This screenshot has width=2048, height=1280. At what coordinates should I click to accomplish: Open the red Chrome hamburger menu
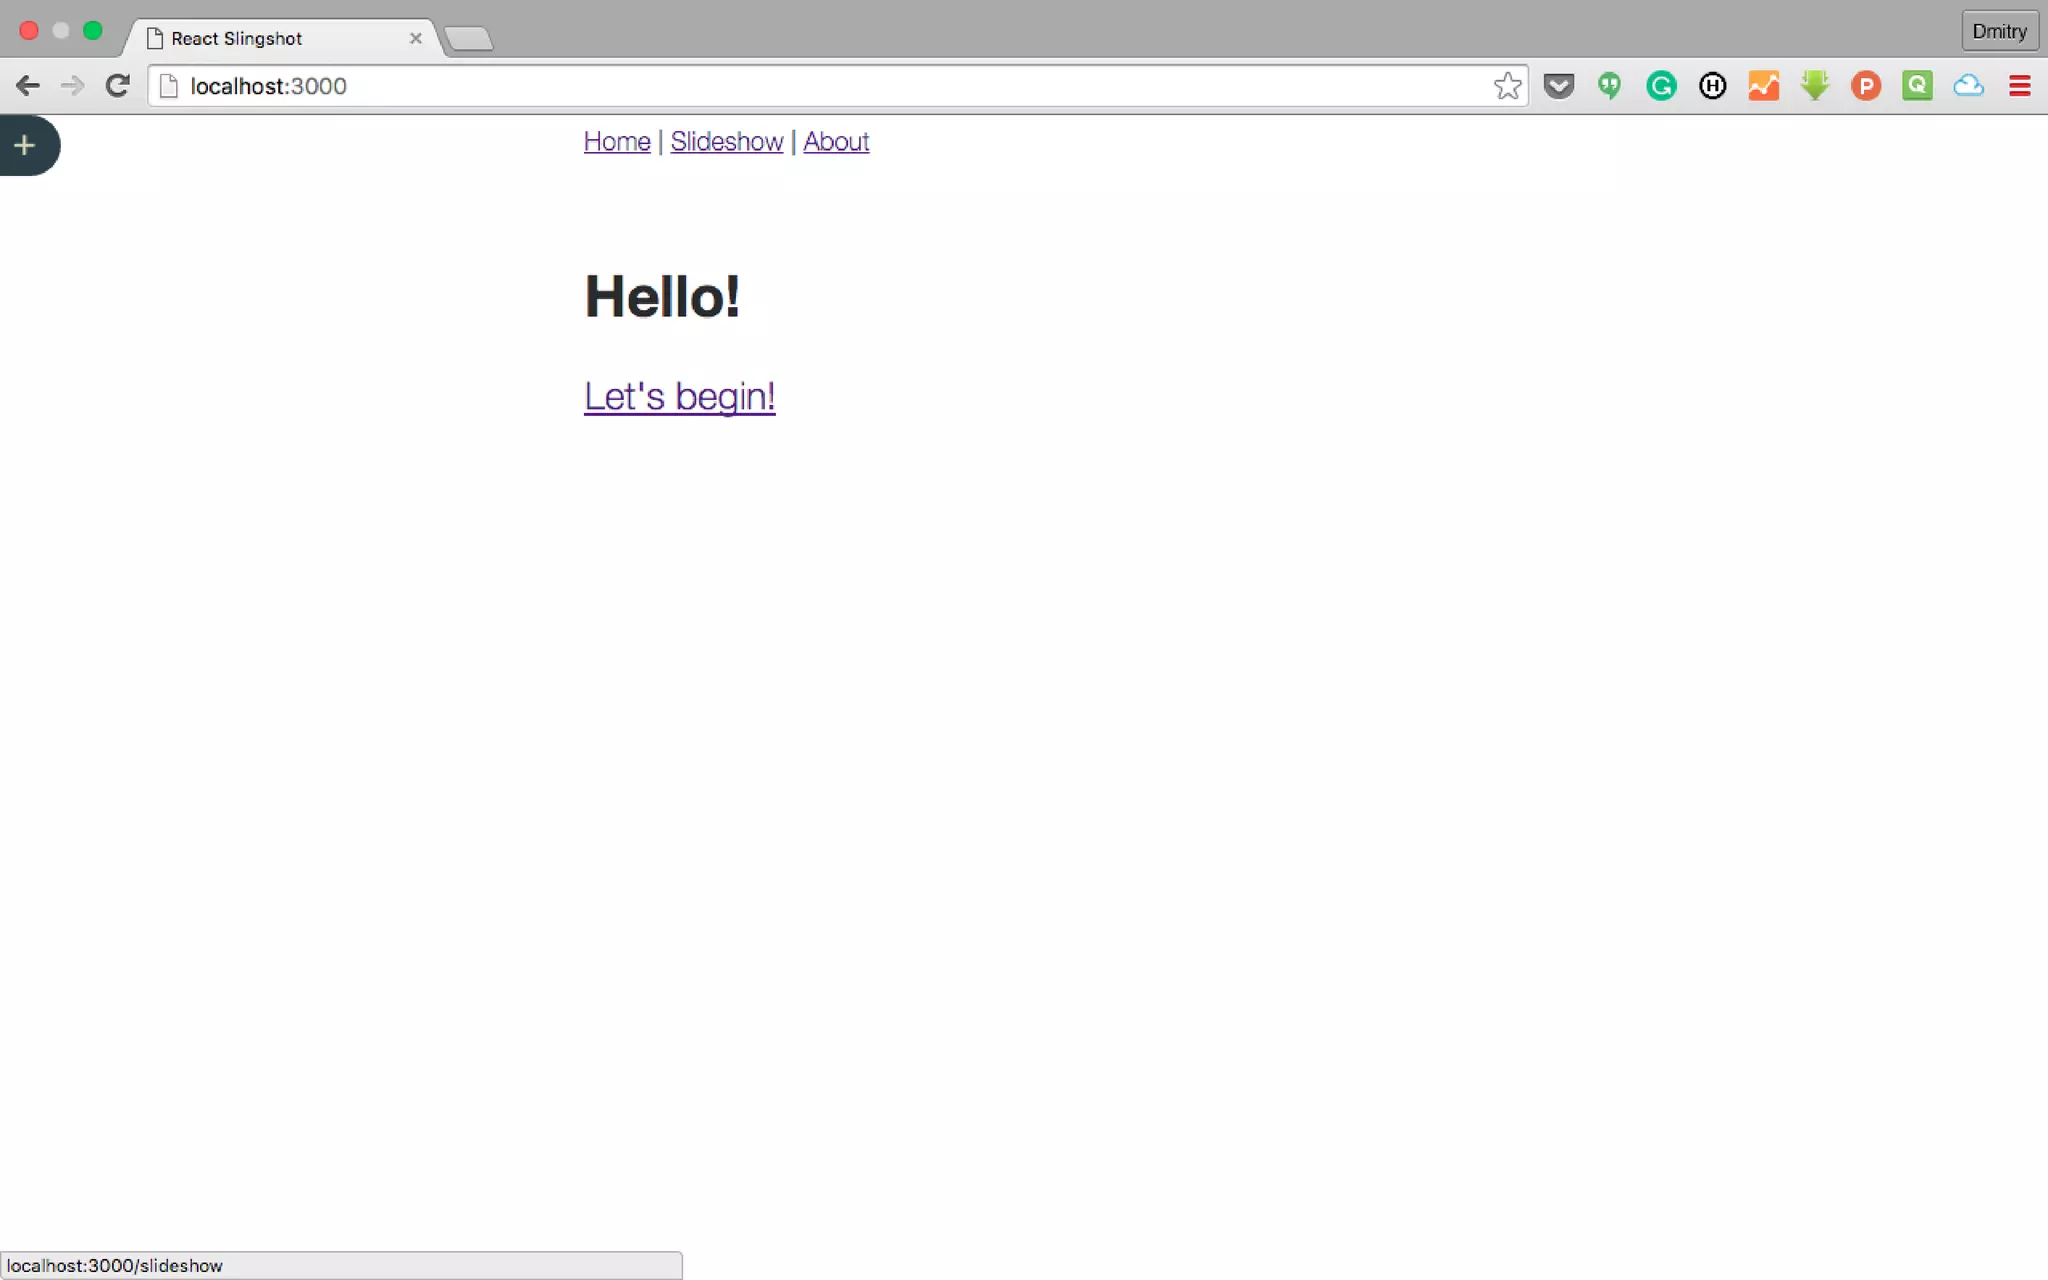click(x=2019, y=86)
